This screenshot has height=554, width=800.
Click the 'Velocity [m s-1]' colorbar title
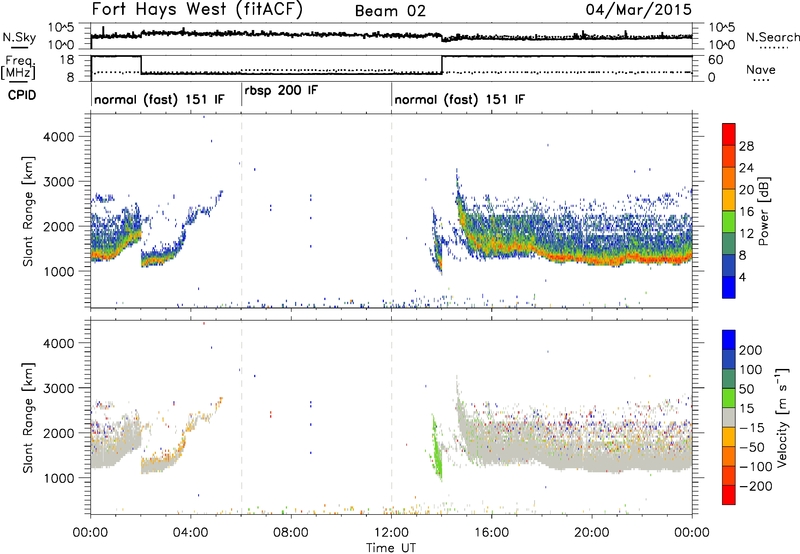pyautogui.click(x=782, y=417)
